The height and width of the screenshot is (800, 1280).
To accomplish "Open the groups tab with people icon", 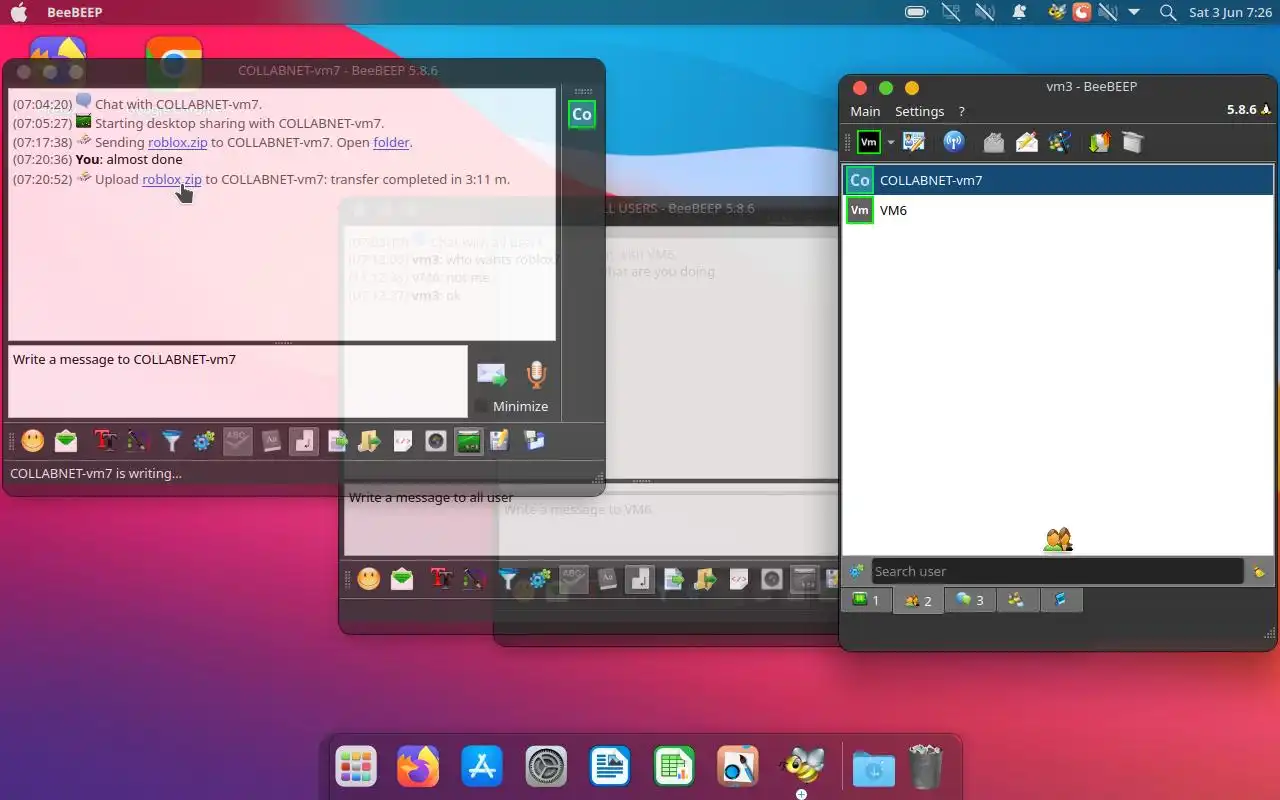I will click(x=1017, y=600).
